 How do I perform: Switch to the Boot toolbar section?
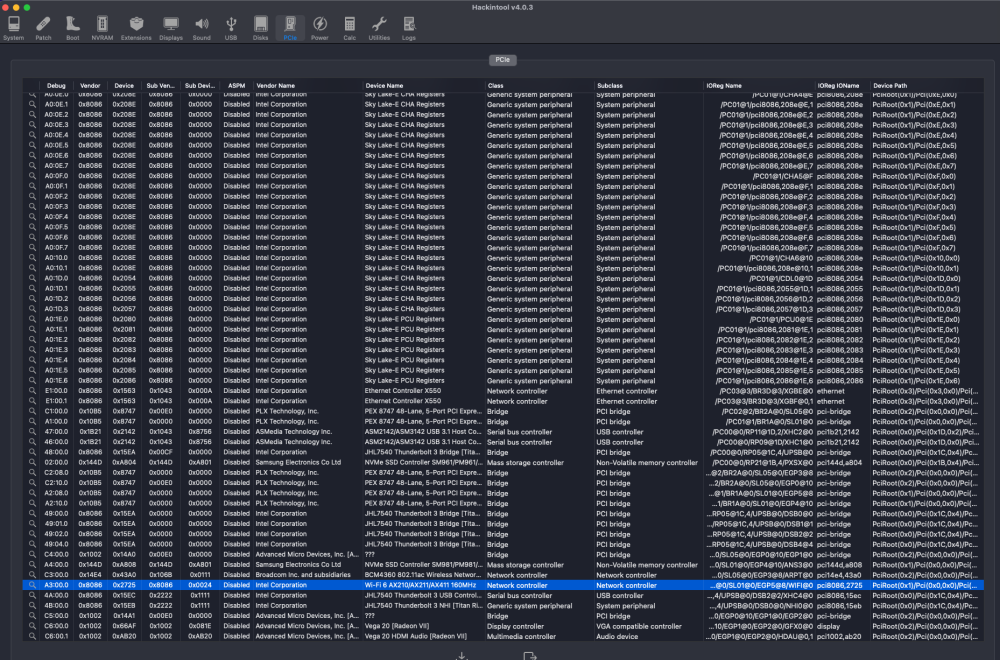(73, 28)
